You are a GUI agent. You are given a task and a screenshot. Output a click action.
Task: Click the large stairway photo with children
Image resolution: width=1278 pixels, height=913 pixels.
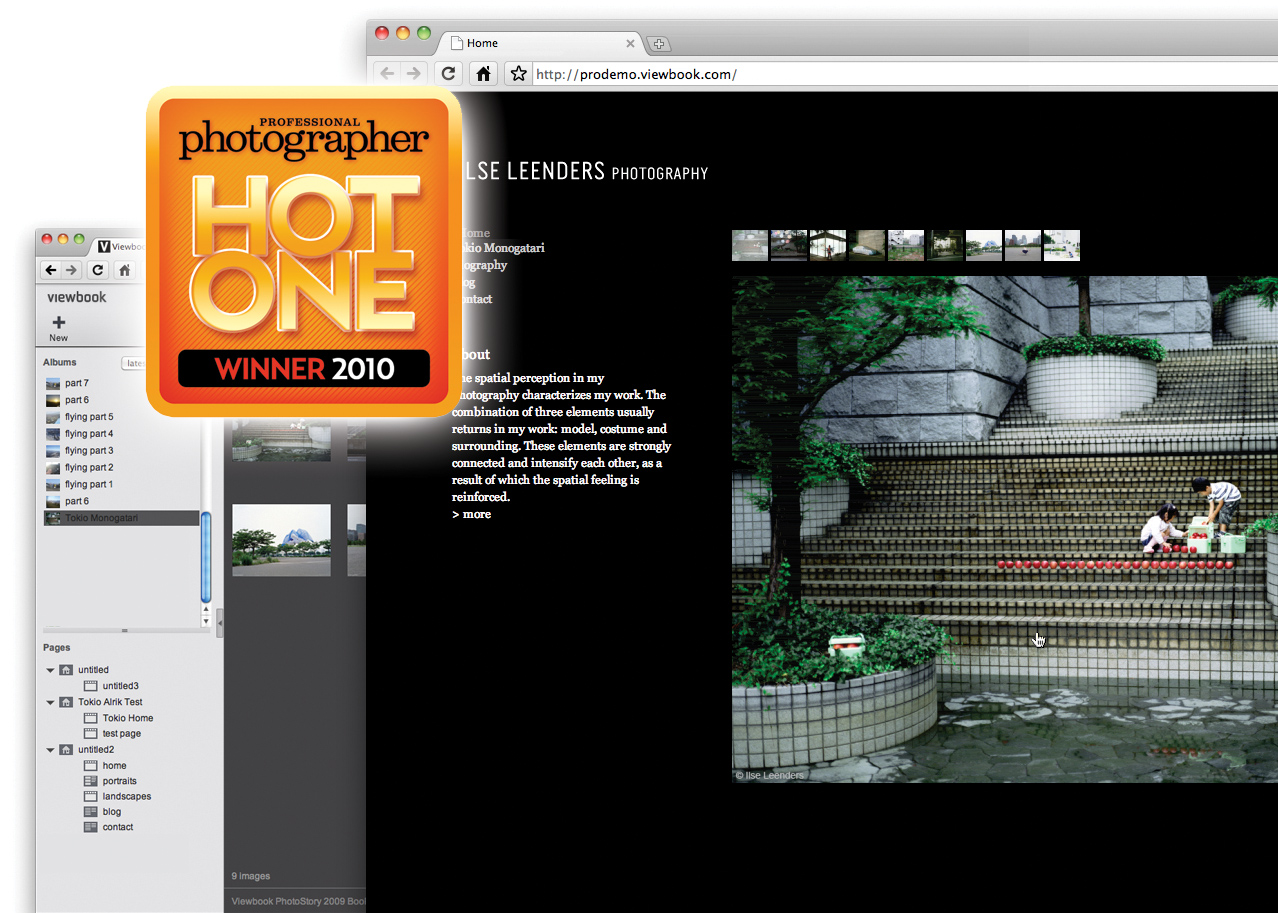[x=1005, y=529]
